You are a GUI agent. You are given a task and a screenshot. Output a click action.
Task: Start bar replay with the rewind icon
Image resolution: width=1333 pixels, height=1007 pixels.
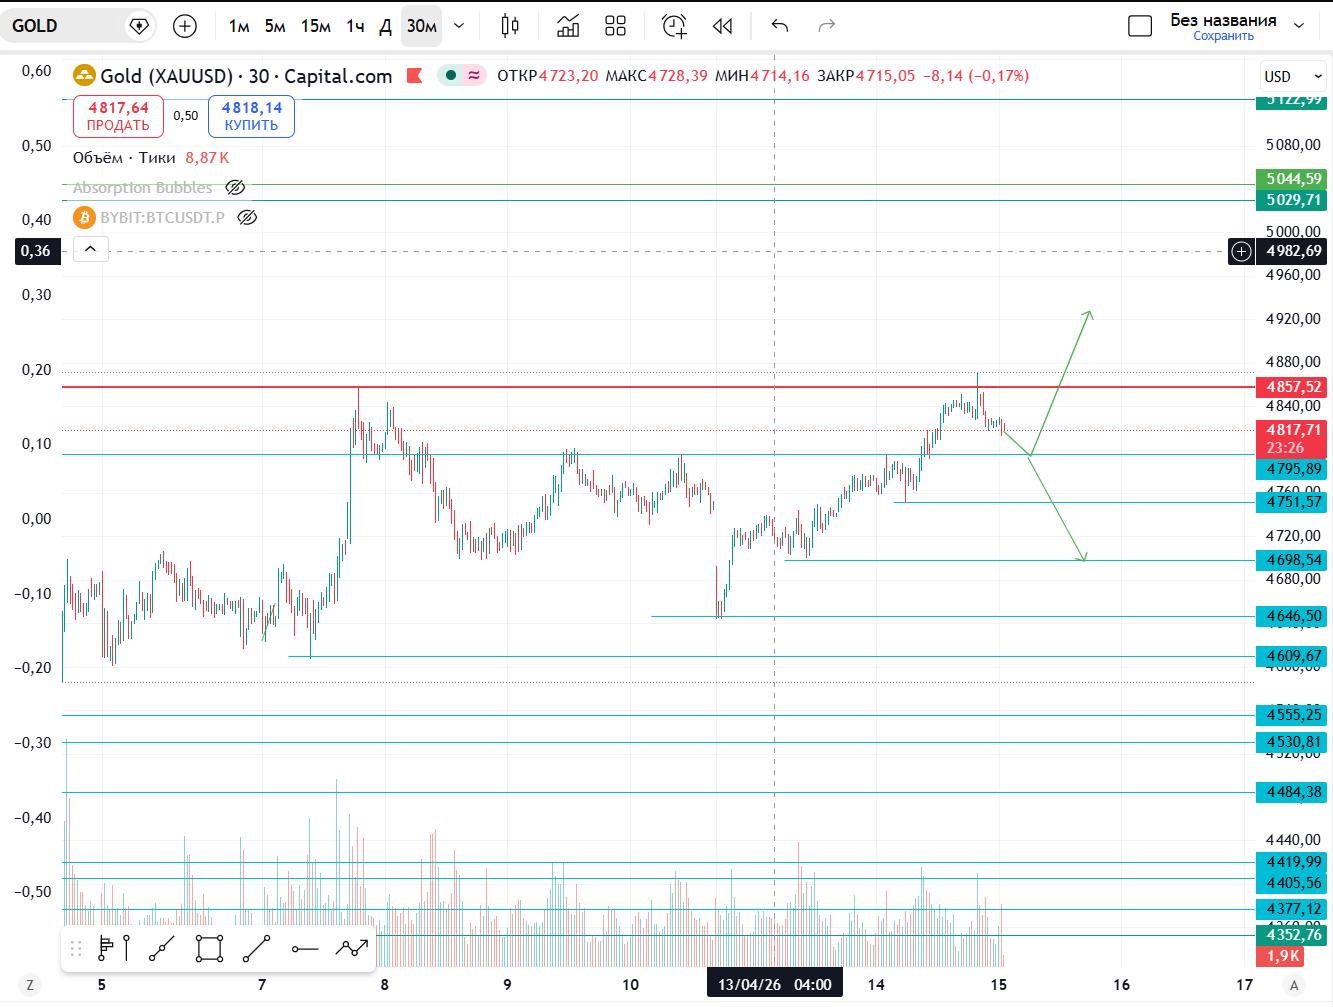pyautogui.click(x=723, y=26)
